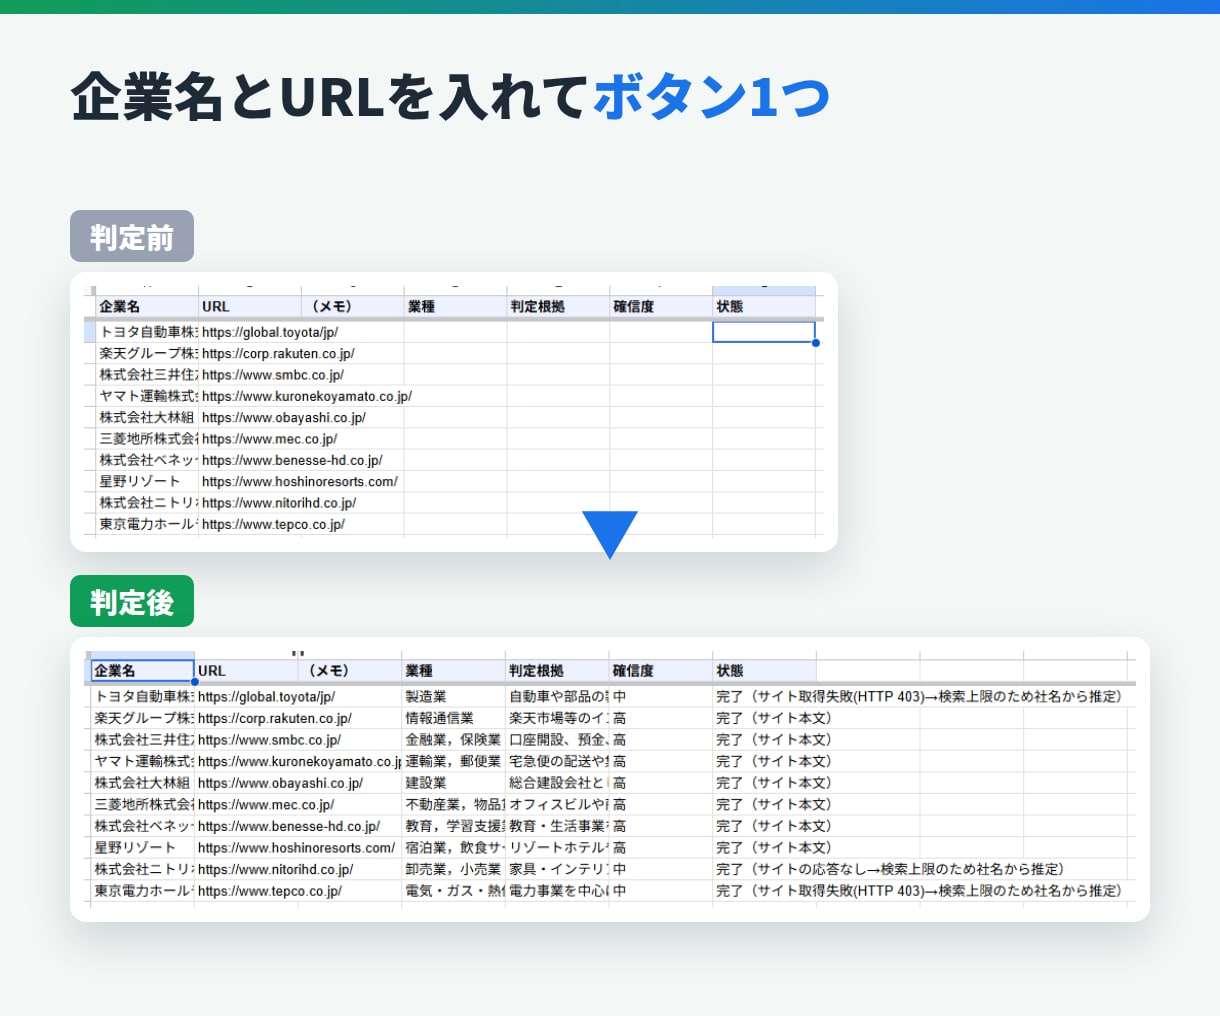Click HTTP 403 status cell in トヨタ row
Viewport: 1220px width, 1016px height.
[919, 696]
